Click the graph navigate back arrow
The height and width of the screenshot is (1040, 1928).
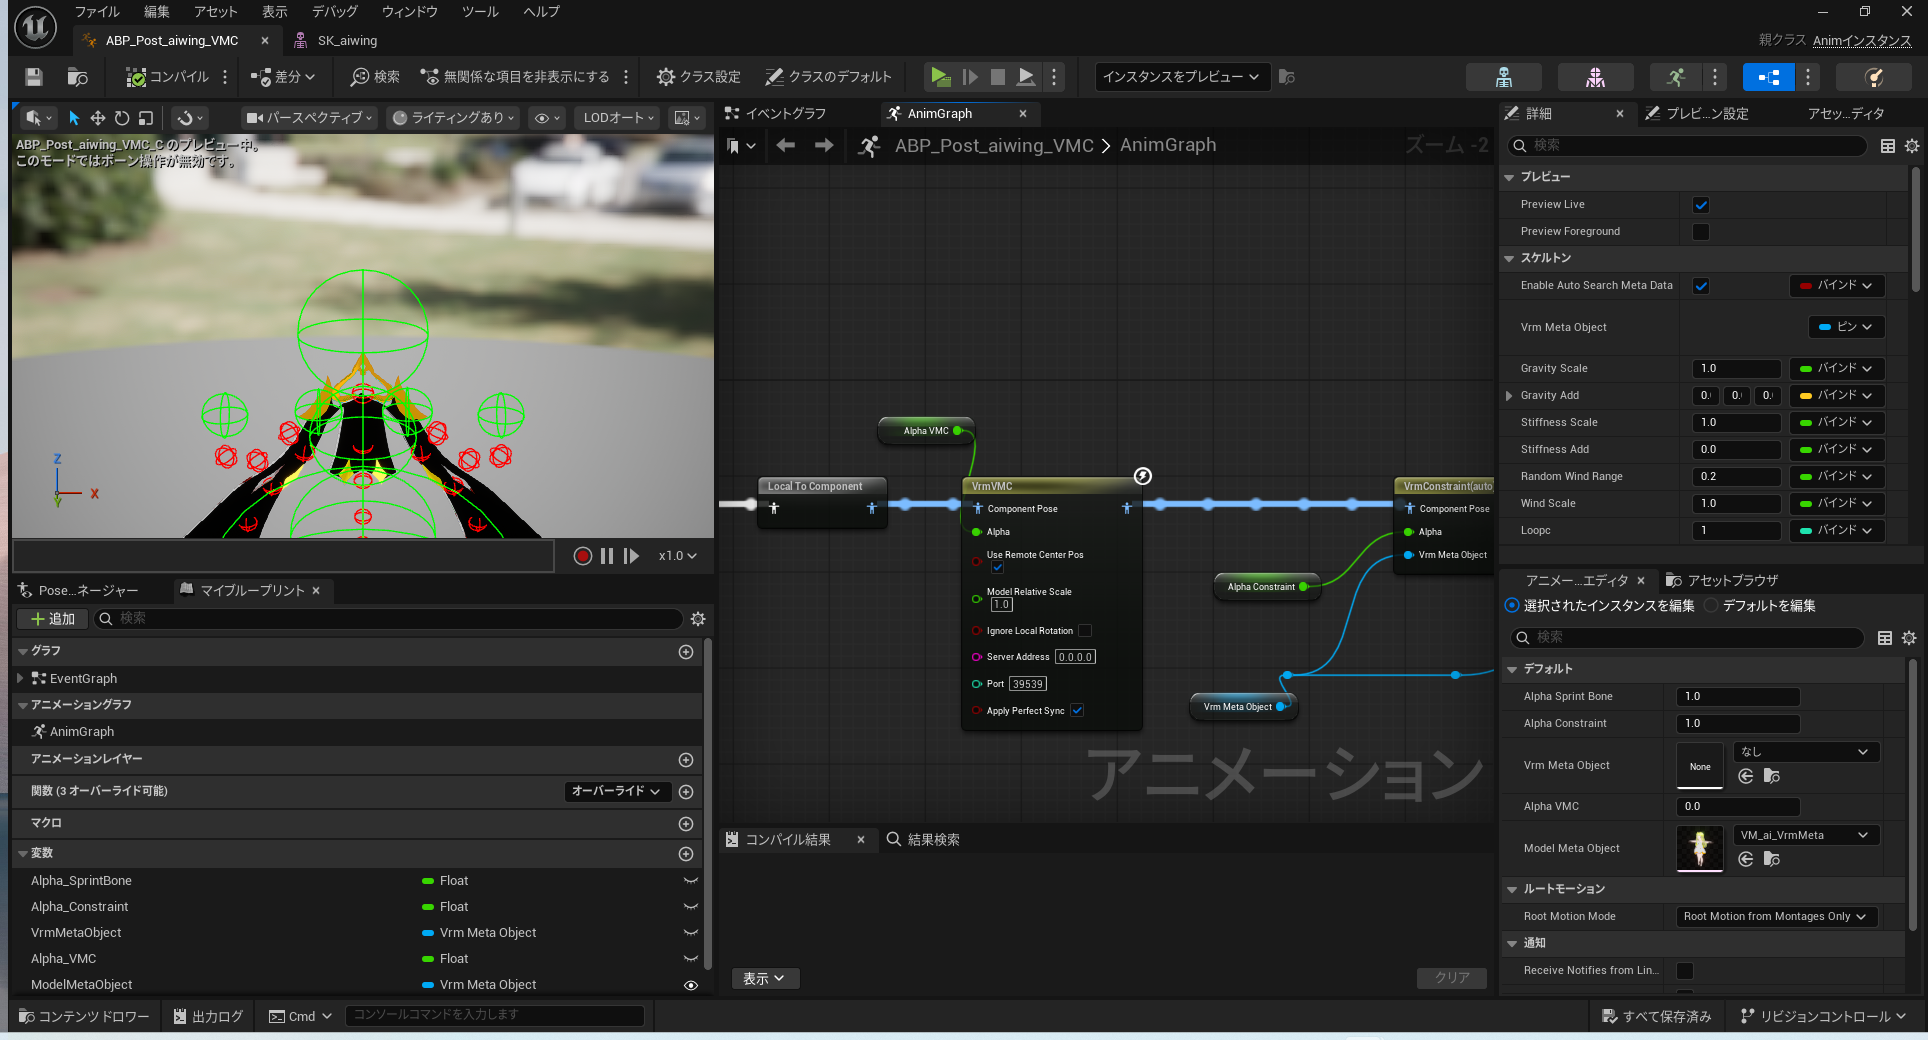(786, 146)
